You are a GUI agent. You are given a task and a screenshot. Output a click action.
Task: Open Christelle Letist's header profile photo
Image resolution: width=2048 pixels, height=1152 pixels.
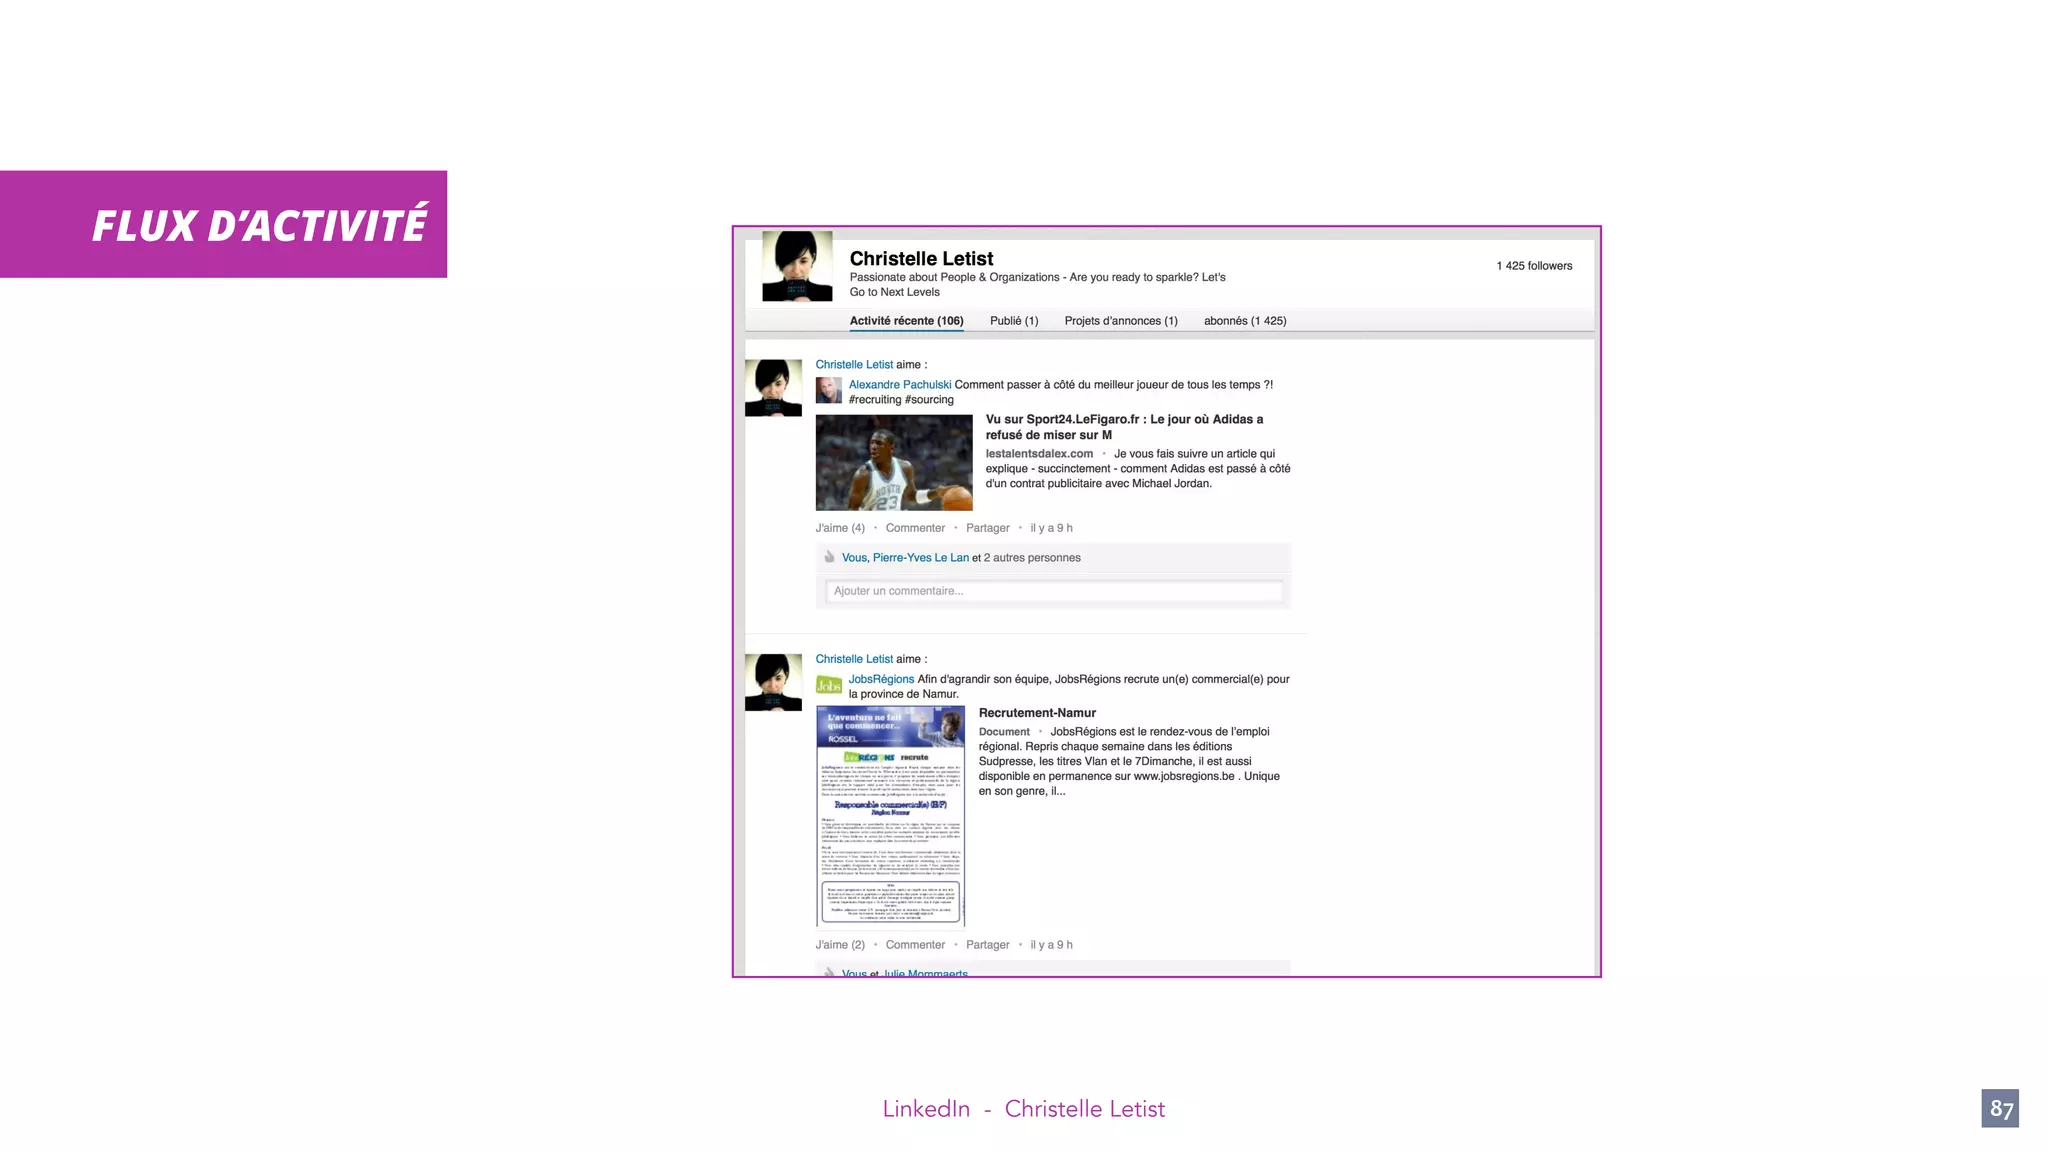tap(797, 266)
